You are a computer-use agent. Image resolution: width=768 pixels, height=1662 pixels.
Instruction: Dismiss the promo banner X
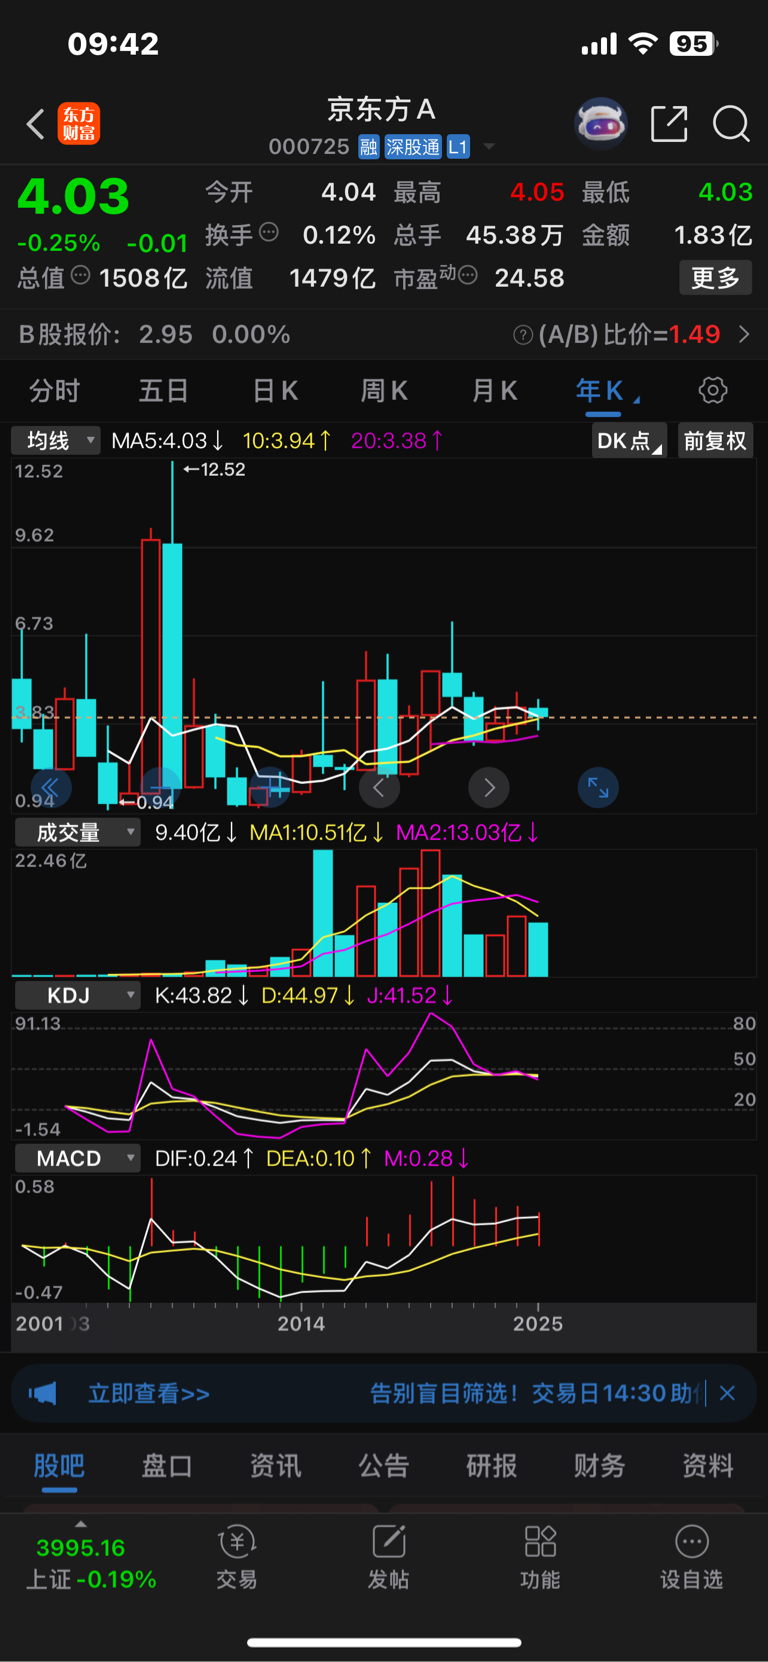727,1393
